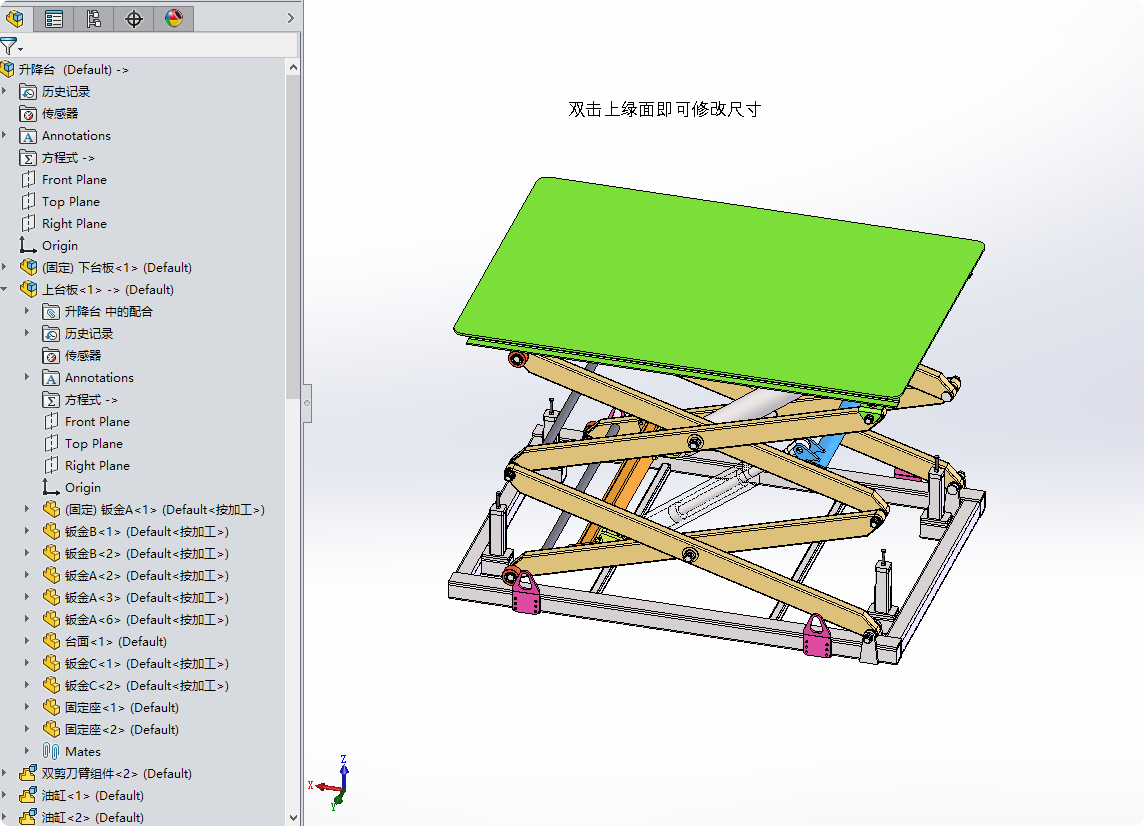Expand the (固定) 钣金A<1> node
This screenshot has width=1144, height=826.
click(x=27, y=509)
